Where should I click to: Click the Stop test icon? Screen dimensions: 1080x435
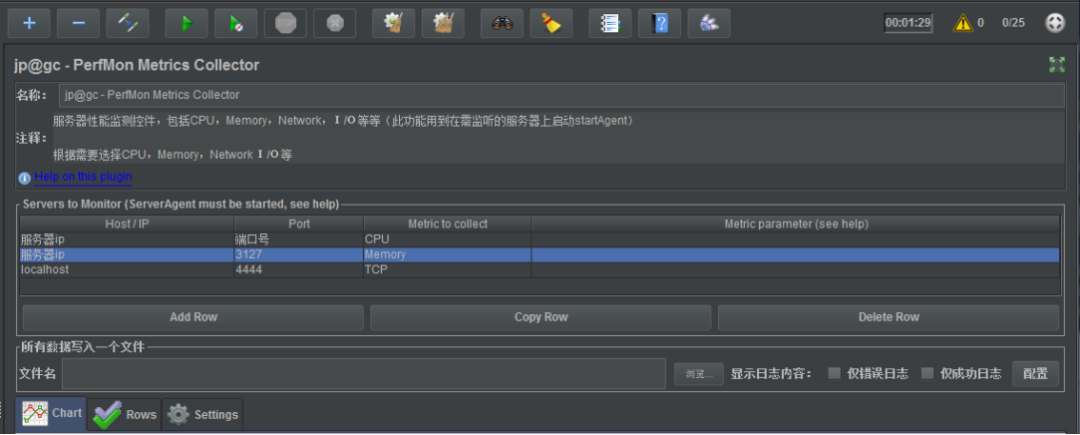click(286, 23)
